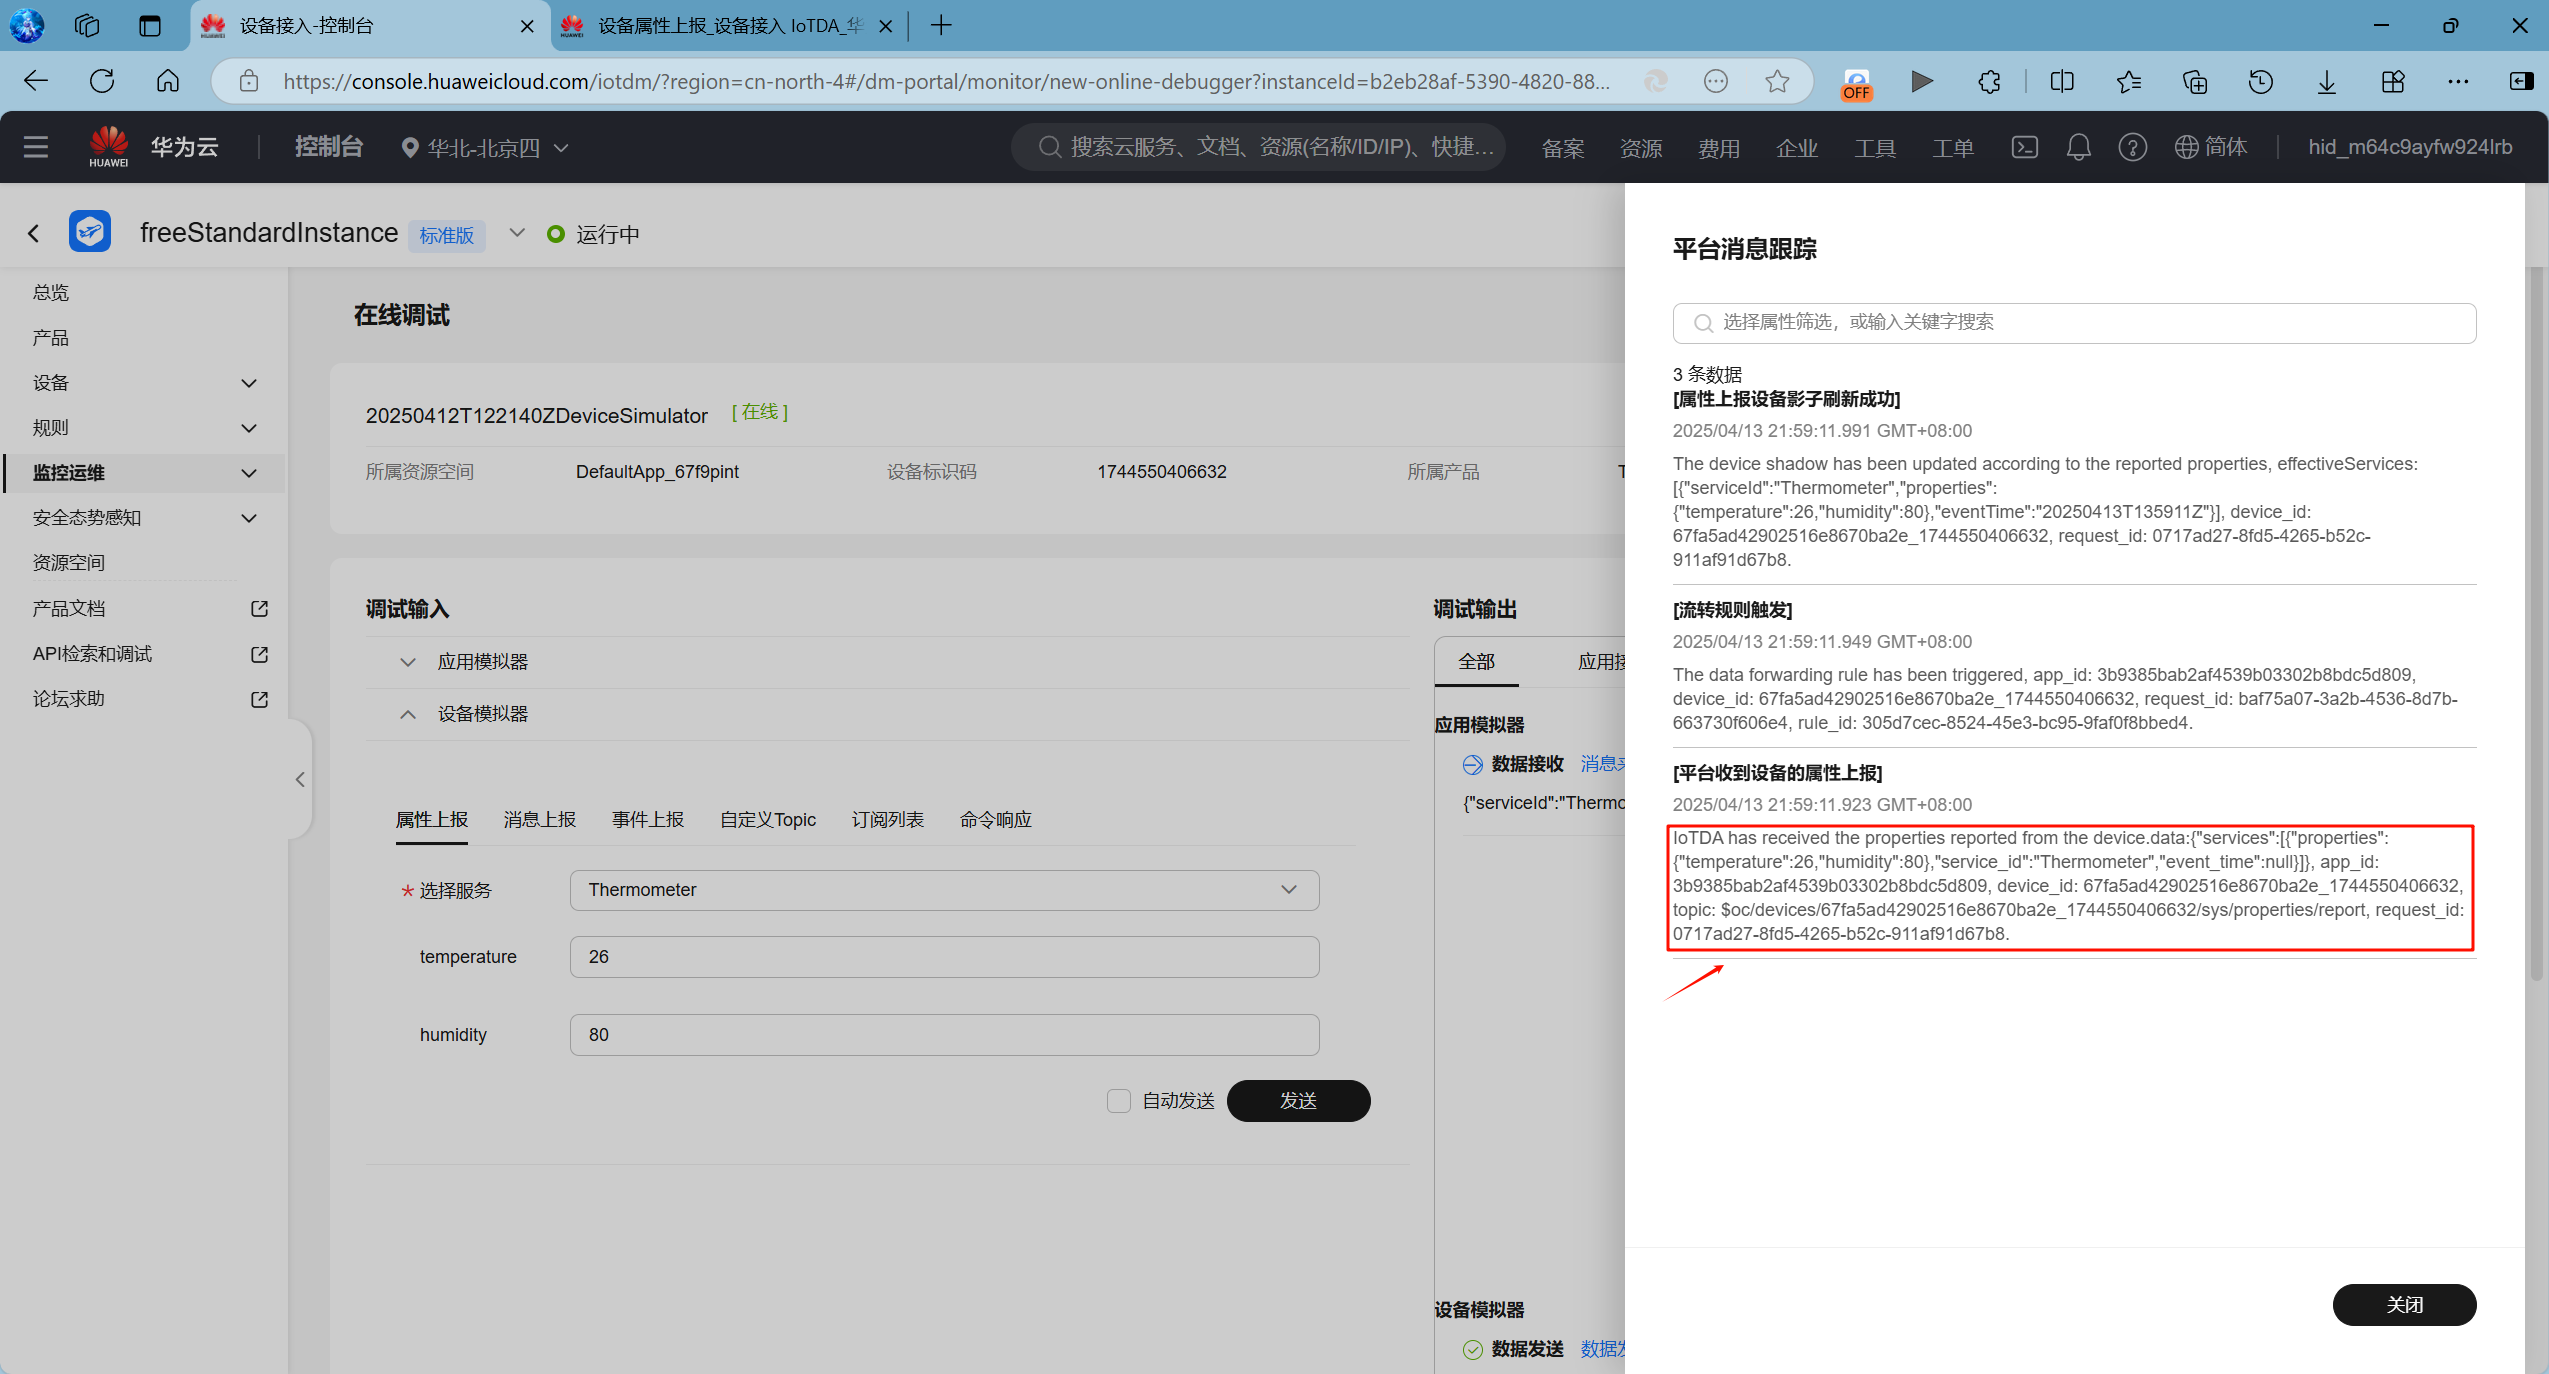Click the notification bell icon
This screenshot has height=1374, width=2549.
[2078, 147]
